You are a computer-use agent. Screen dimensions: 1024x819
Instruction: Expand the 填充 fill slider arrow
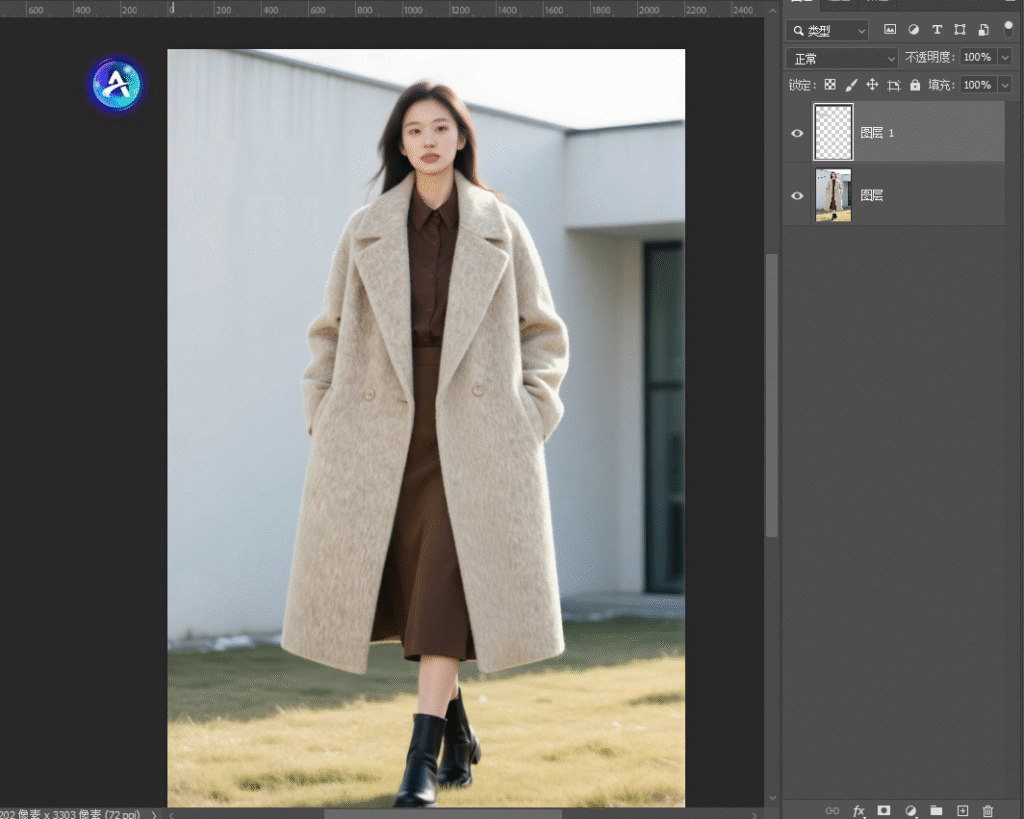(1005, 85)
